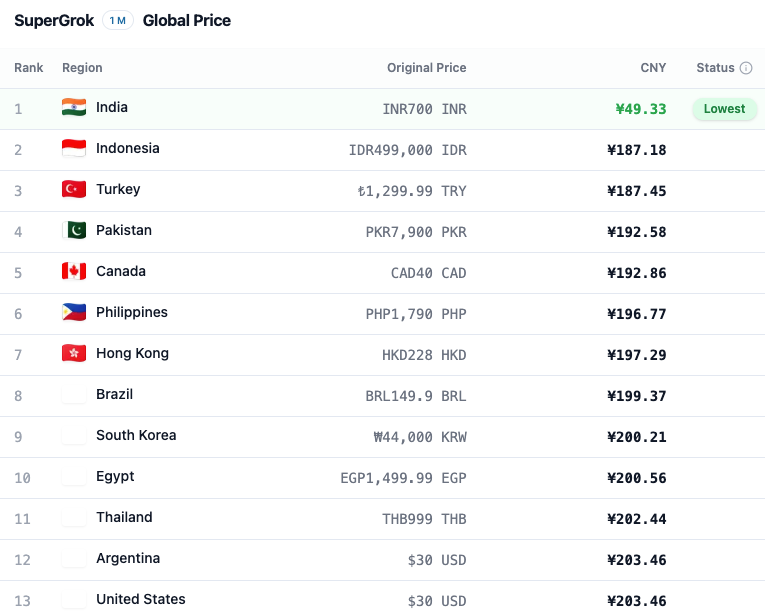Click India's ¥49.33 price
The width and height of the screenshot is (765, 616).
tap(641, 109)
